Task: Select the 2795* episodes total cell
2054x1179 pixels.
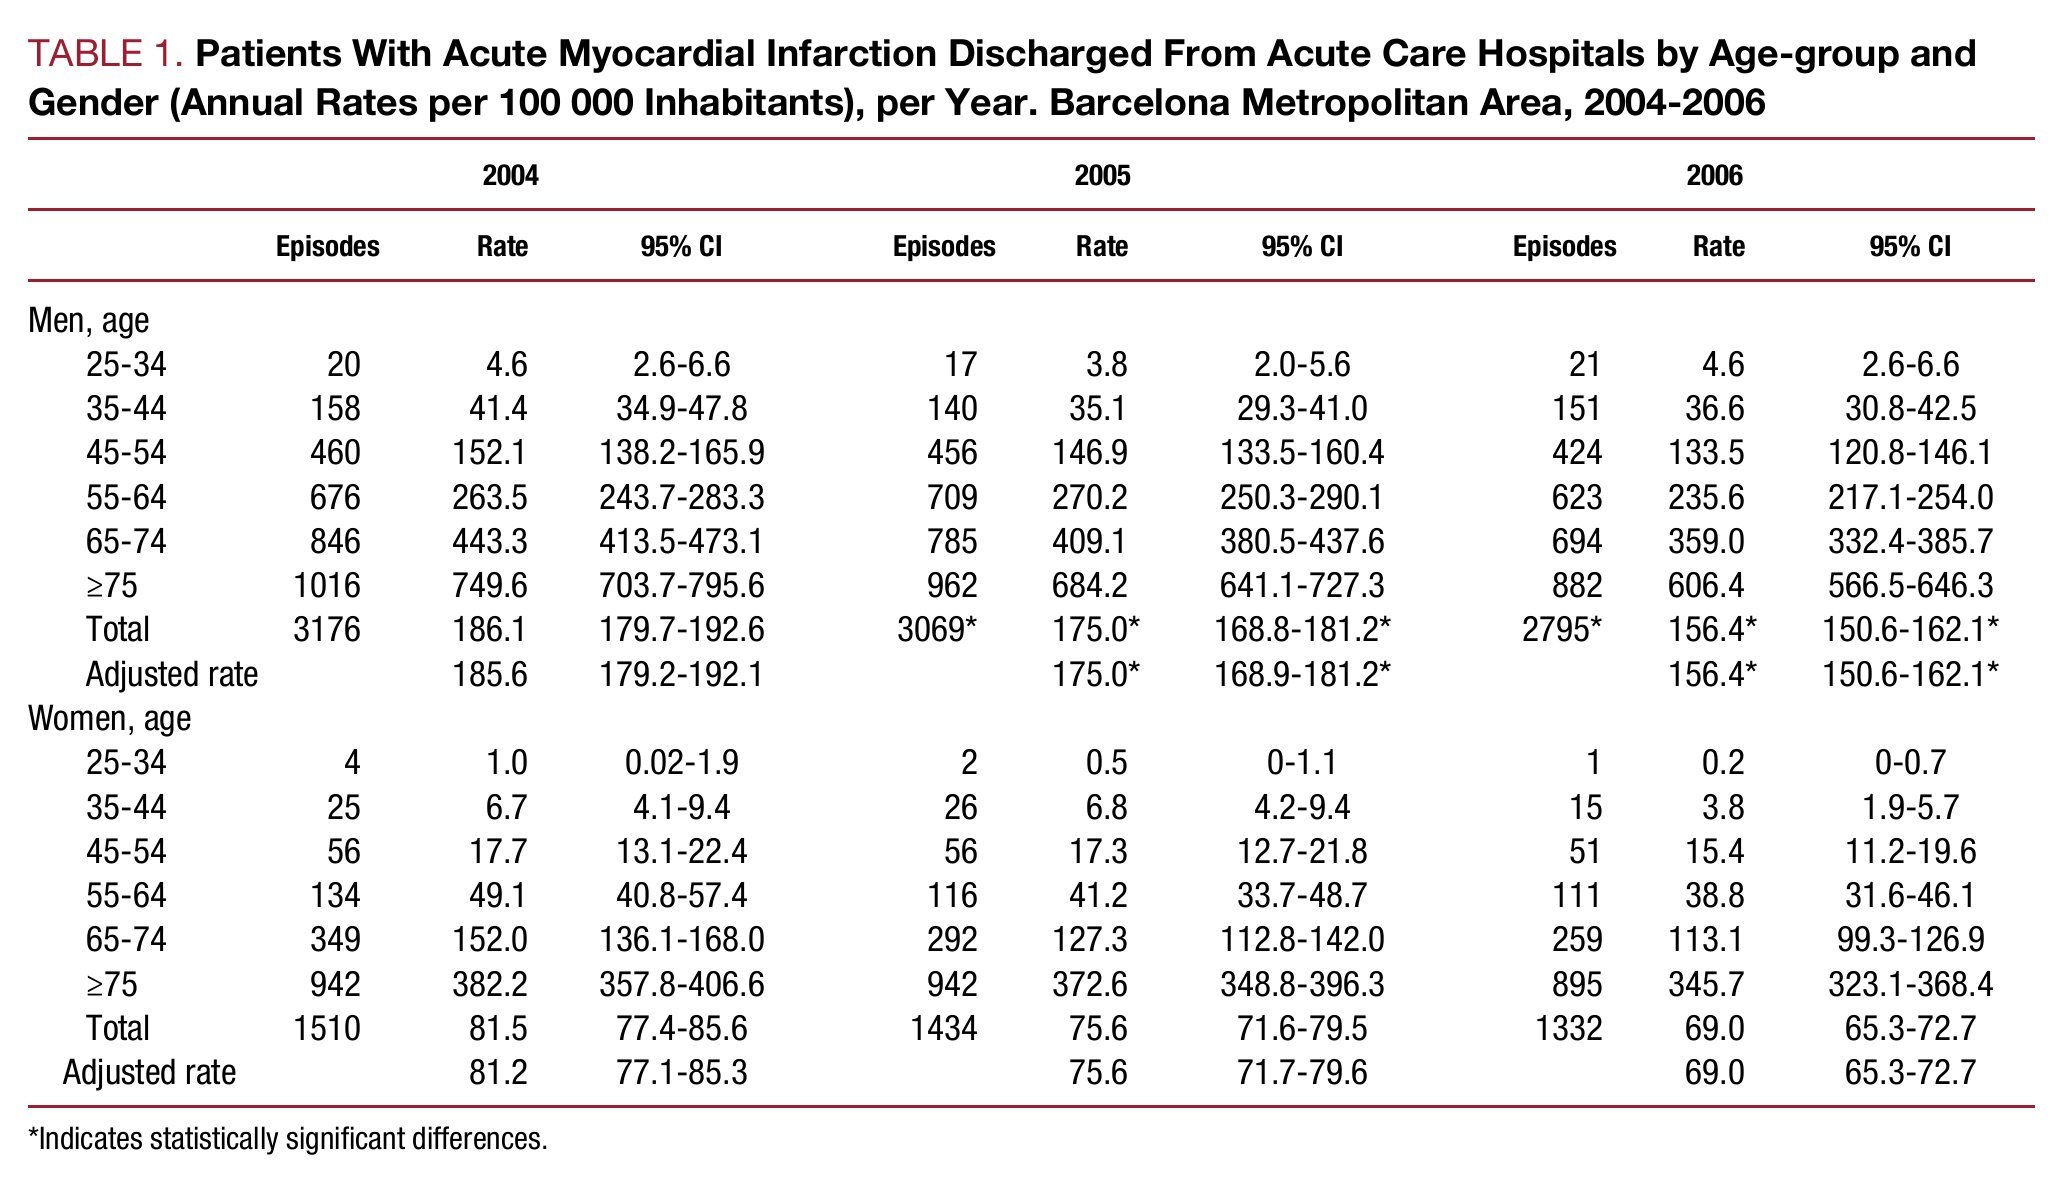Action: coord(1561,629)
